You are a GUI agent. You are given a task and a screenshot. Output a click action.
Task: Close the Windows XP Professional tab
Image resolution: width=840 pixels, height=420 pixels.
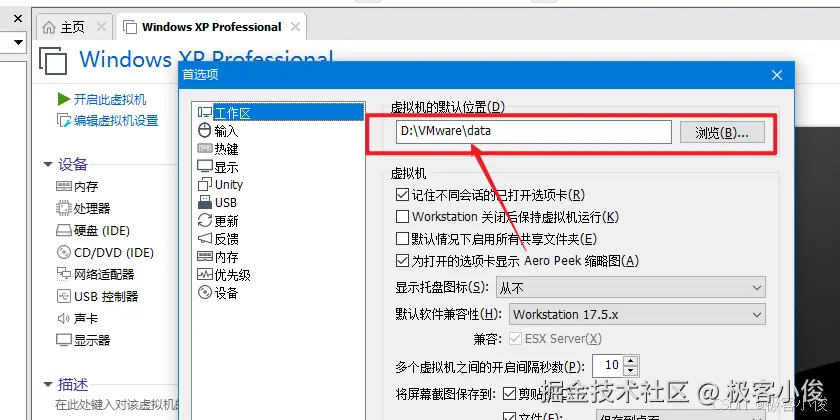pyautogui.click(x=295, y=27)
